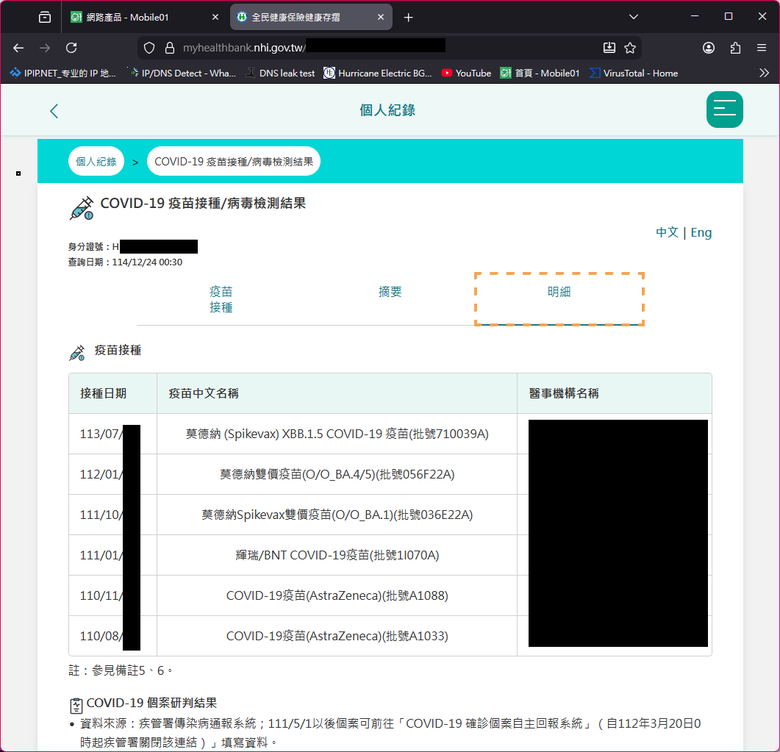The image size is (780, 752).
Task: Open the Firefox account profile icon
Action: coord(709,48)
